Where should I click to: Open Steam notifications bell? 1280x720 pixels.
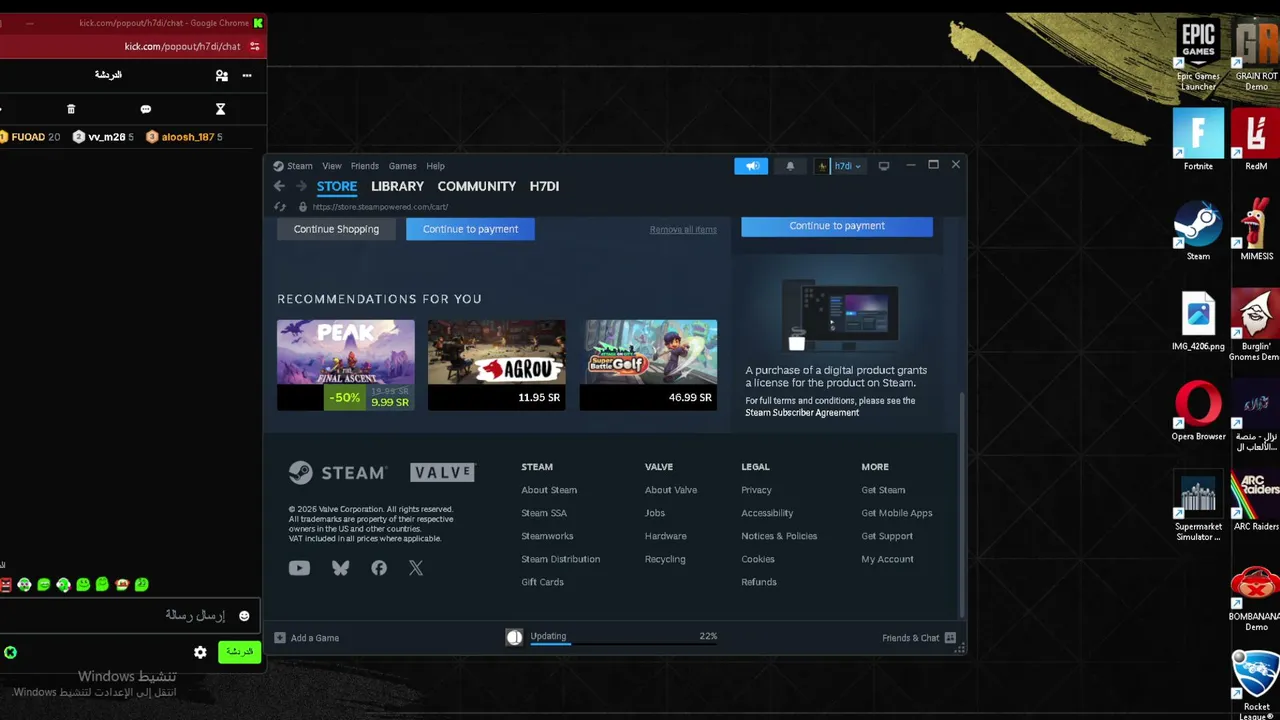[x=790, y=166]
